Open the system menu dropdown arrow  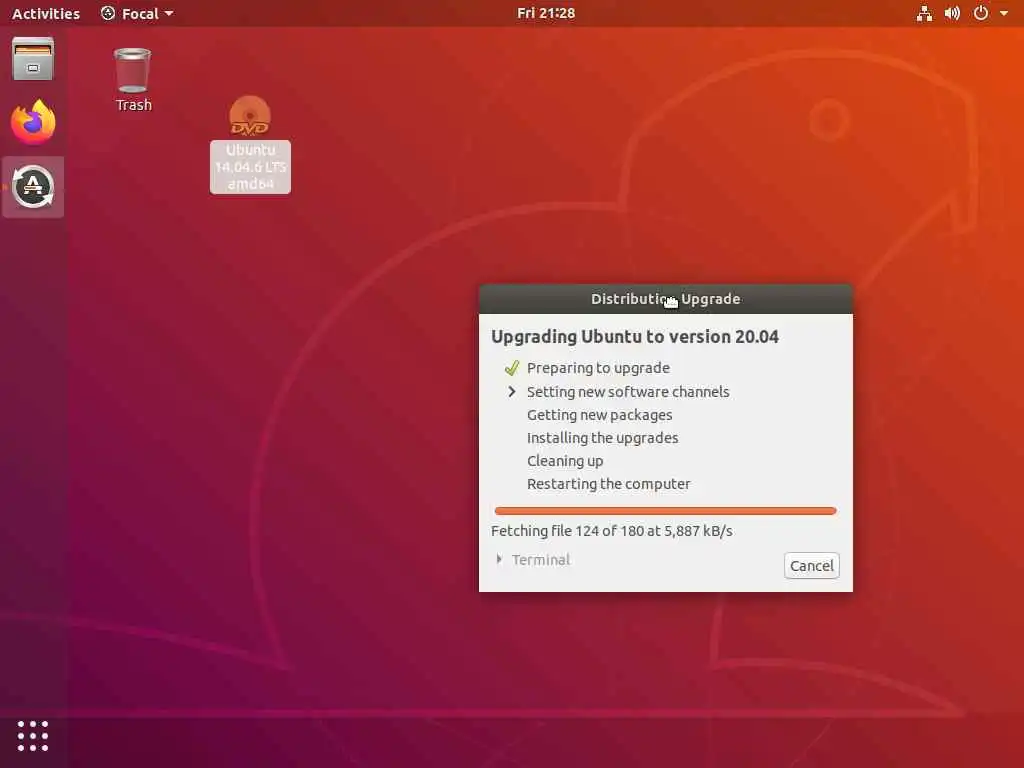coord(1004,13)
